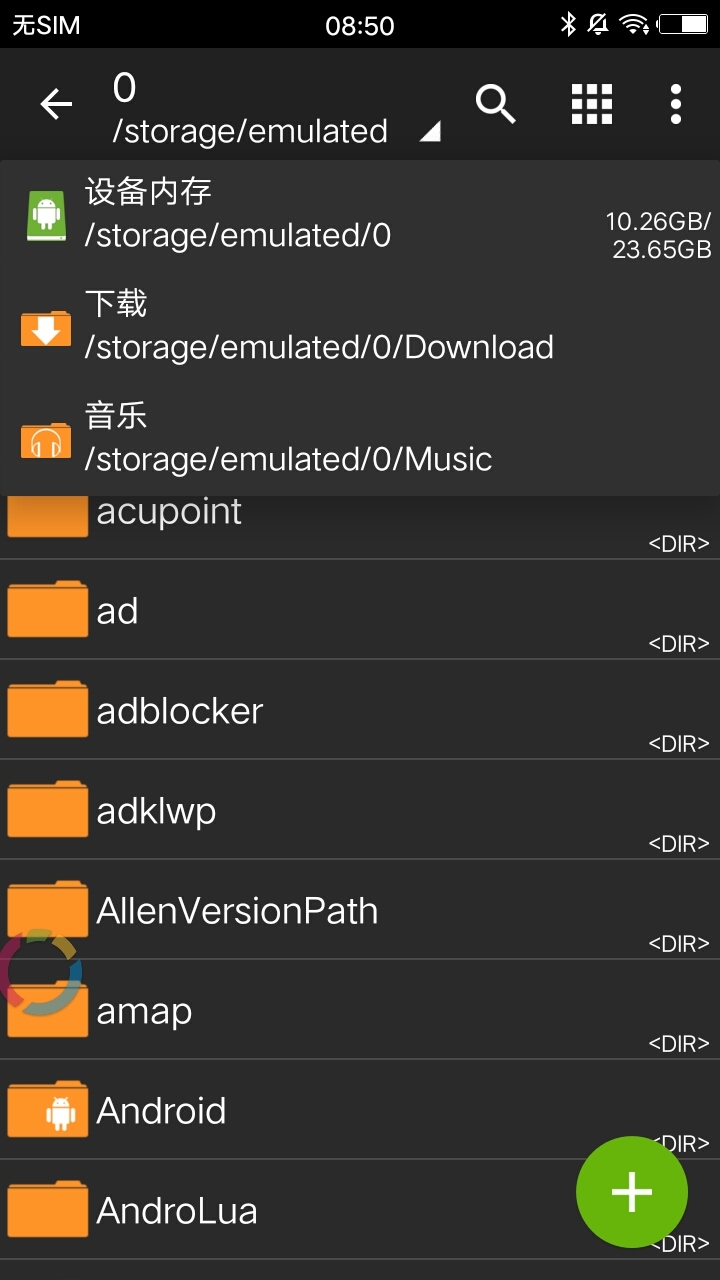Open the adblocker folder

point(180,711)
